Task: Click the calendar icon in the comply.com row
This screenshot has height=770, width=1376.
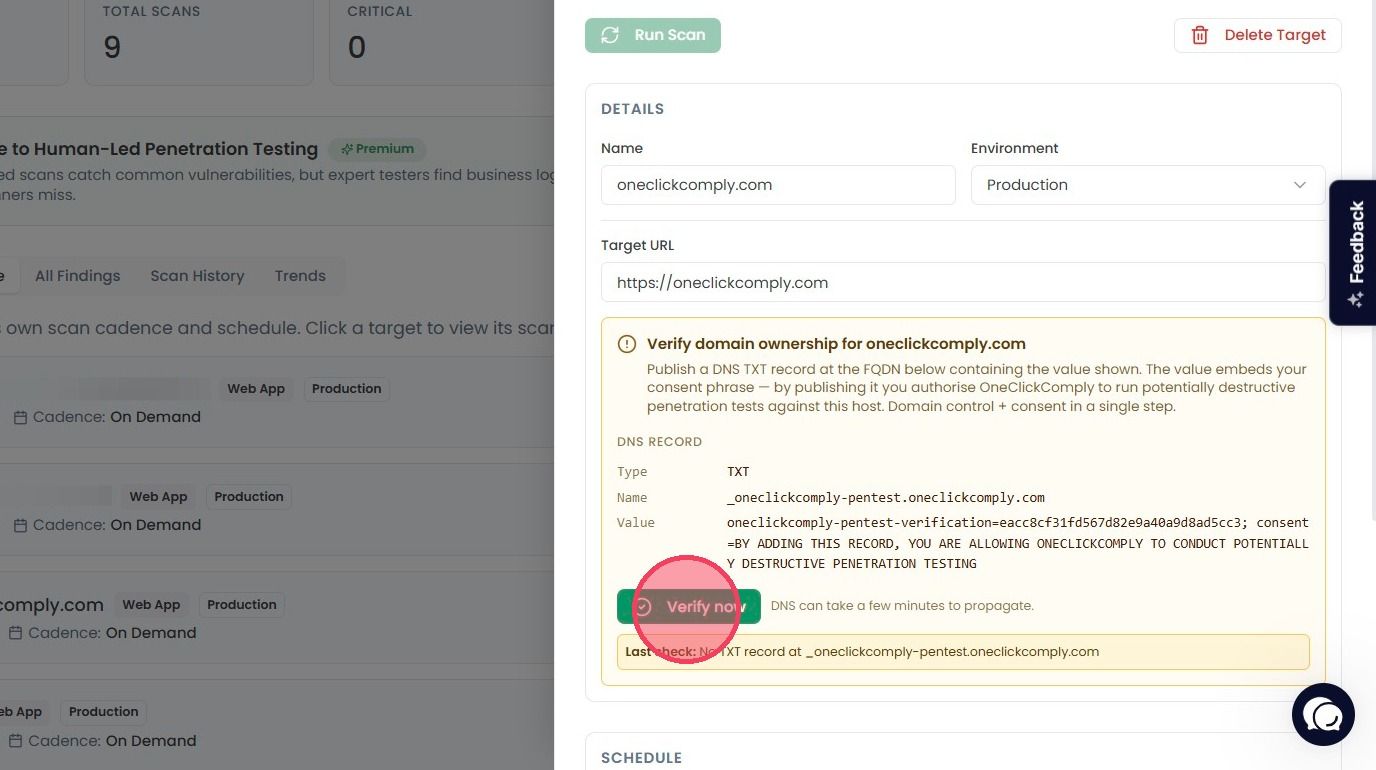Action: coord(15,633)
